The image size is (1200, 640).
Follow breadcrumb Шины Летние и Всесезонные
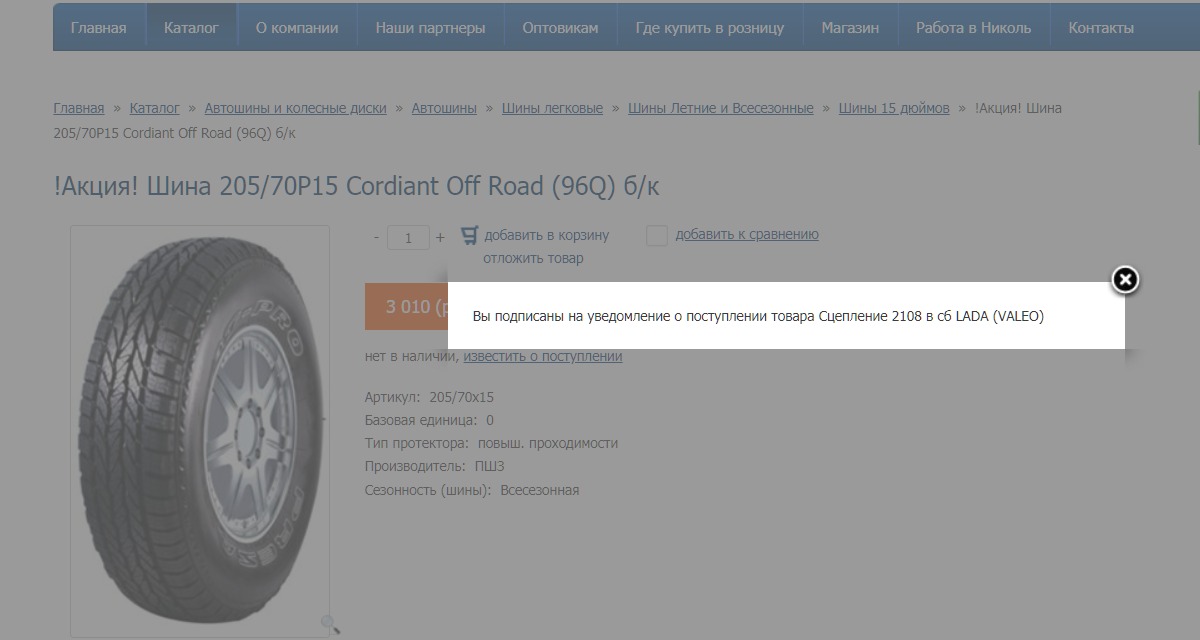pos(721,108)
